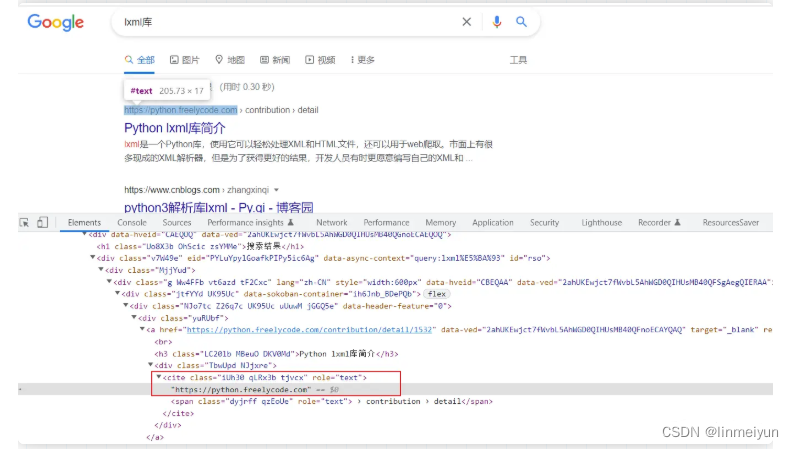The width and height of the screenshot is (794, 449).
Task: Open Performance insights panel
Action: (x=250, y=223)
